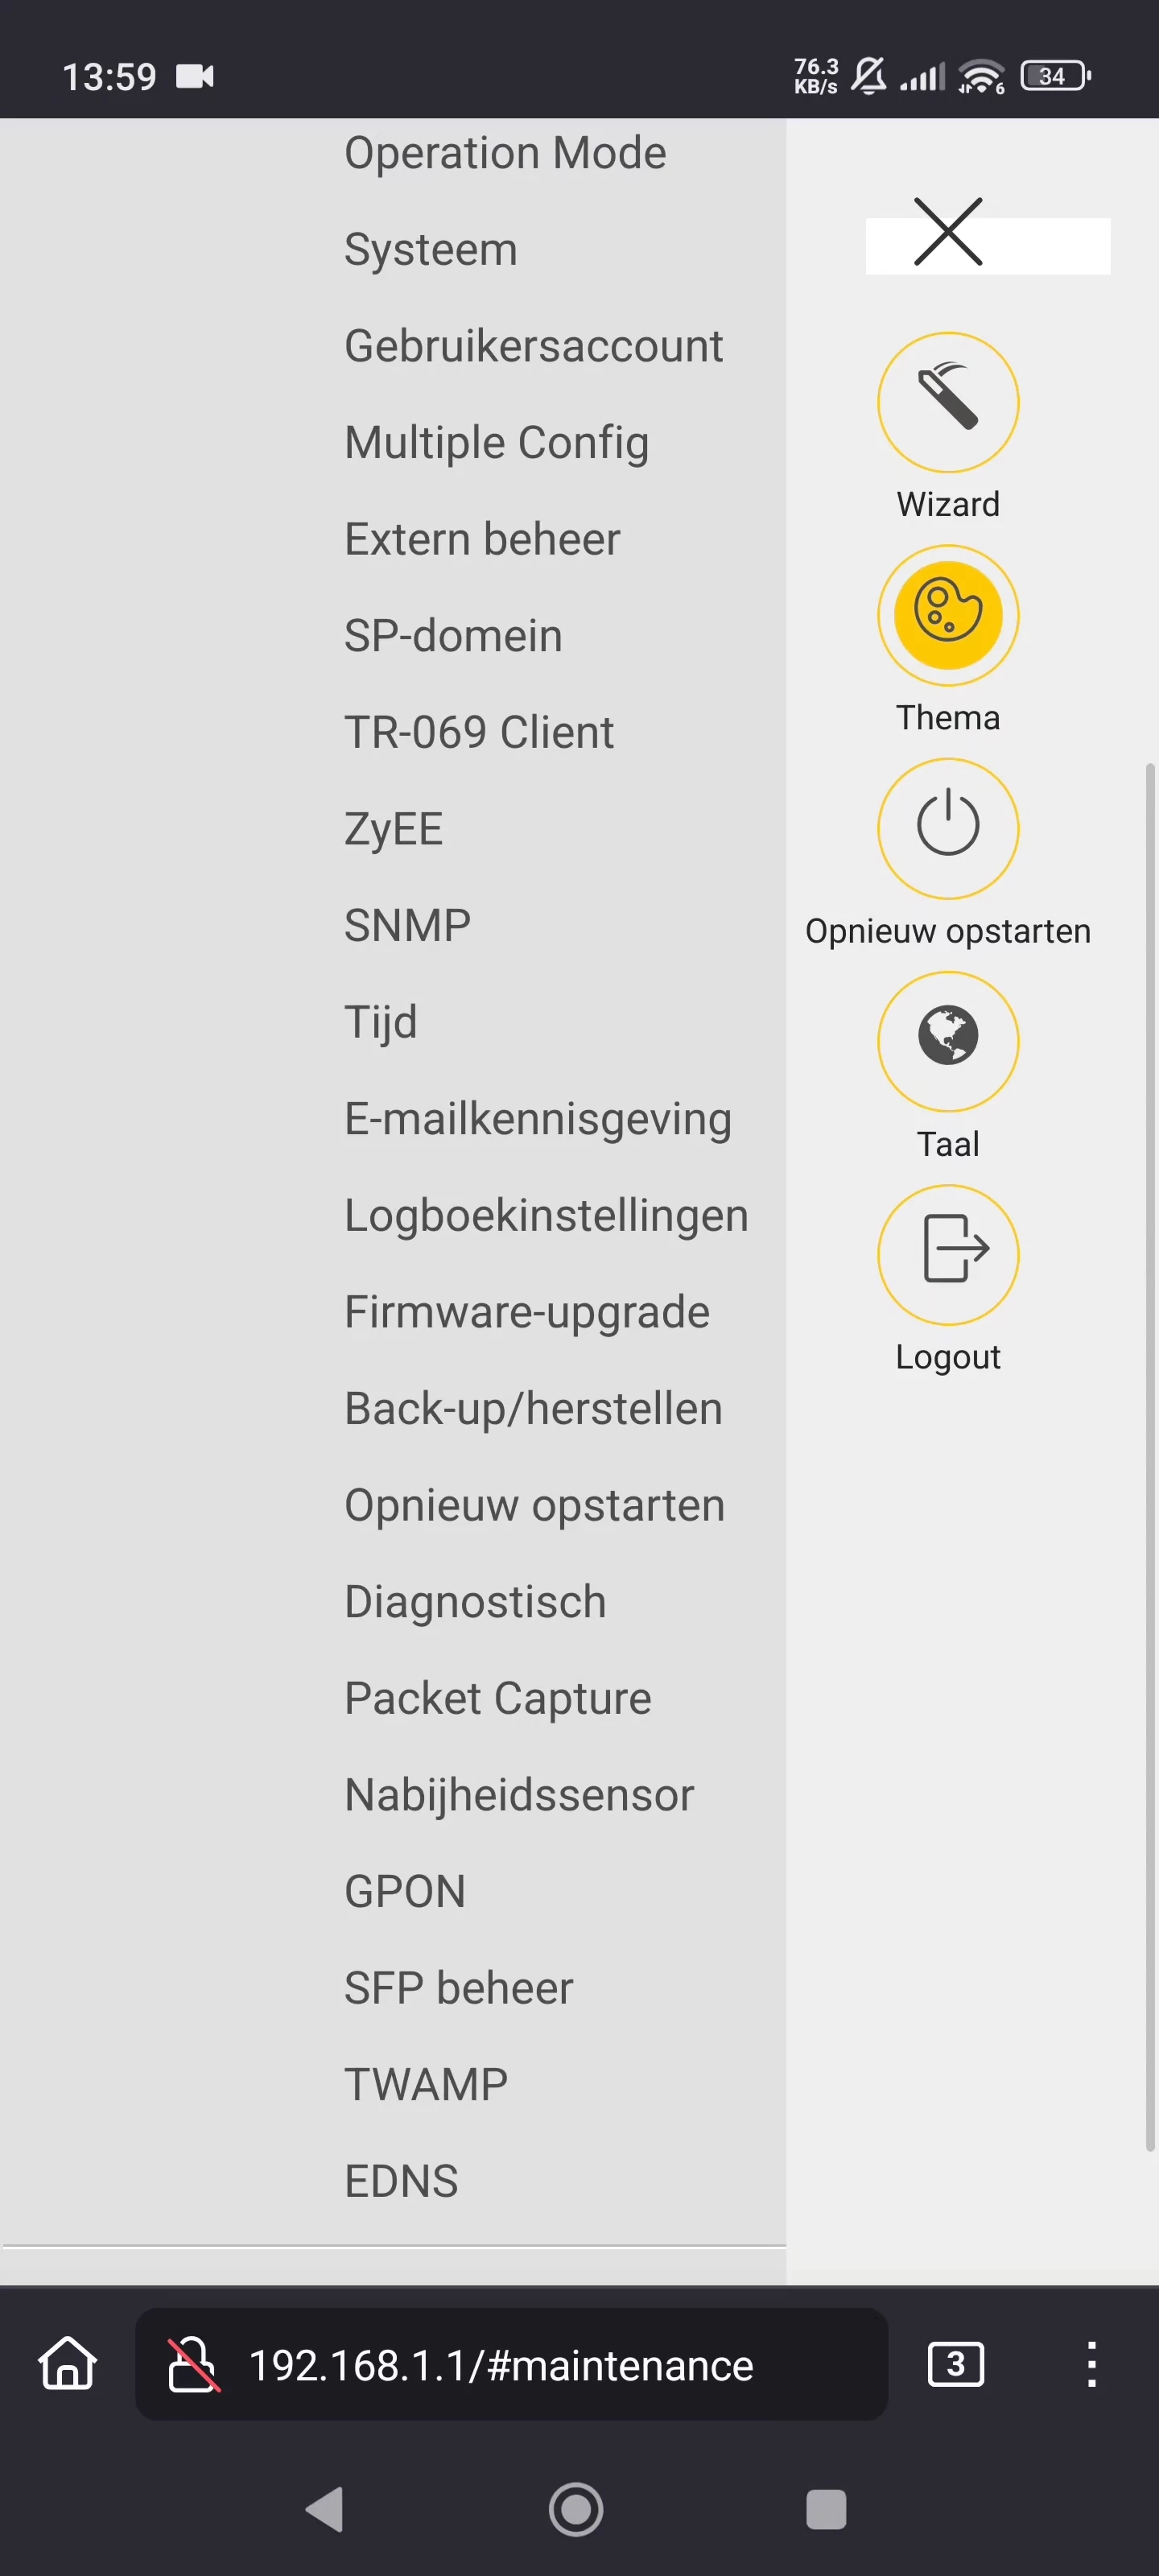Image resolution: width=1159 pixels, height=2576 pixels.
Task: Open the Wizard icon
Action: (x=947, y=402)
